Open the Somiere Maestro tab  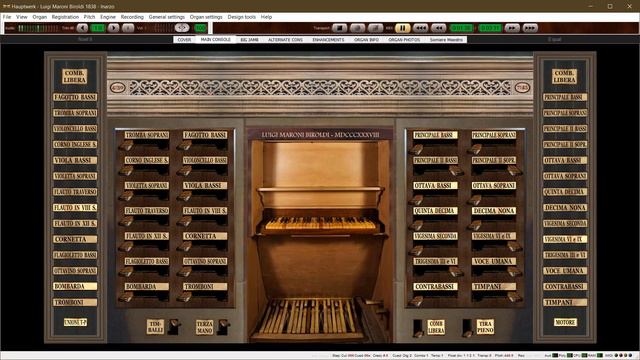click(446, 40)
